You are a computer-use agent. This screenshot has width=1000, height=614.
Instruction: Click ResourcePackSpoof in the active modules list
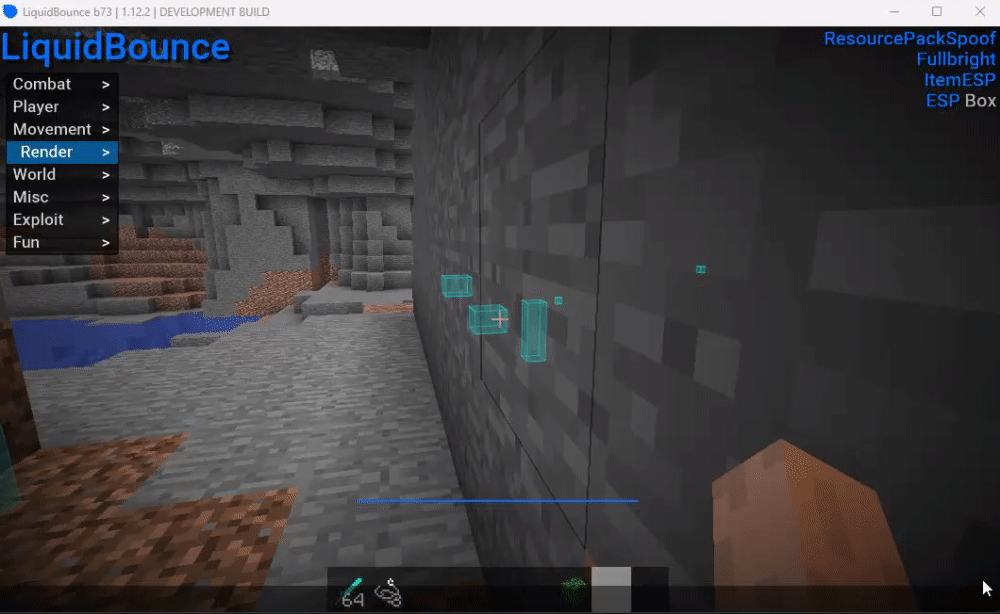(909, 38)
